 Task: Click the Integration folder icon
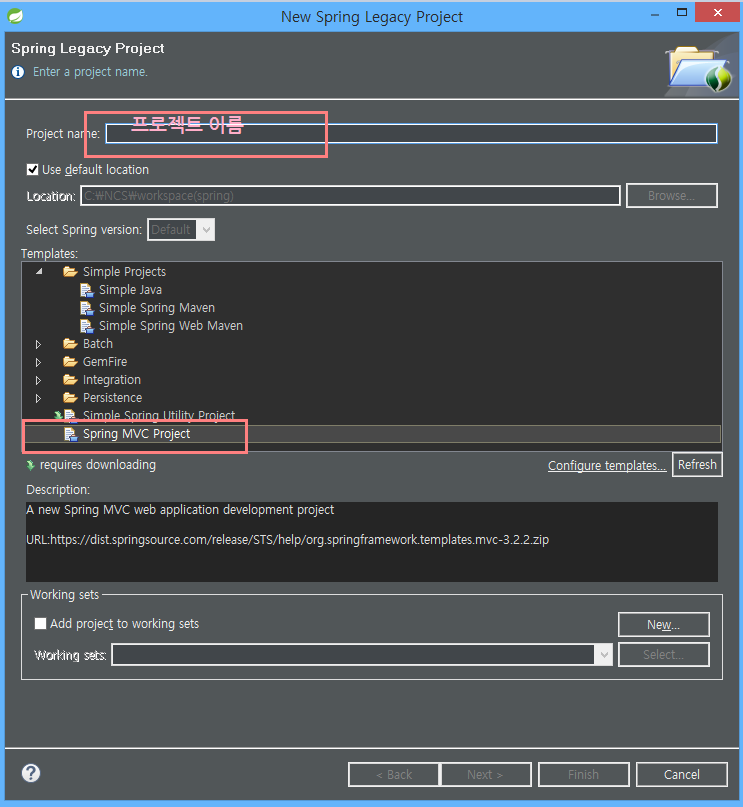[x=70, y=380]
